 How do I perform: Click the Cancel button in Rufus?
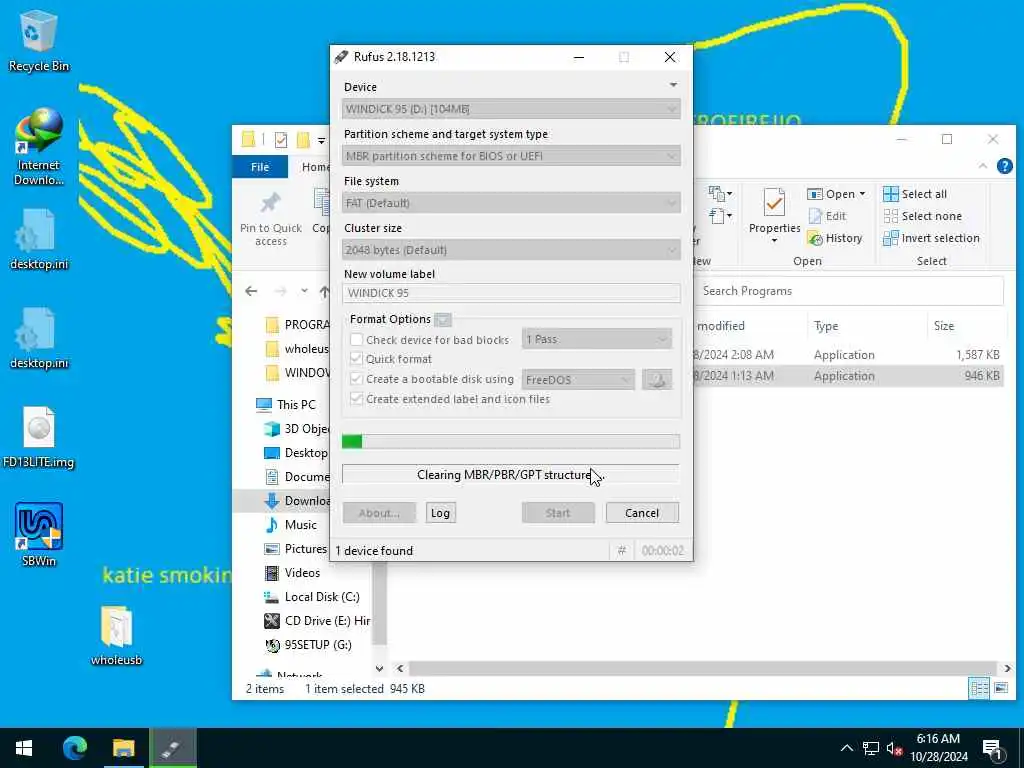[642, 513]
